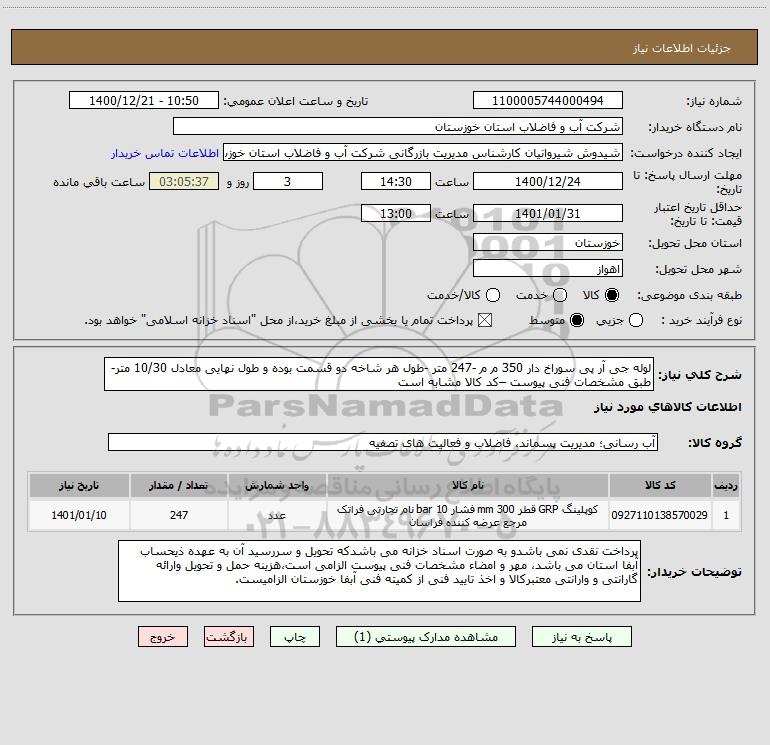Screen dimensions: 770x745
Task: Click the need date cell 1401/01/10
Action: point(79,515)
